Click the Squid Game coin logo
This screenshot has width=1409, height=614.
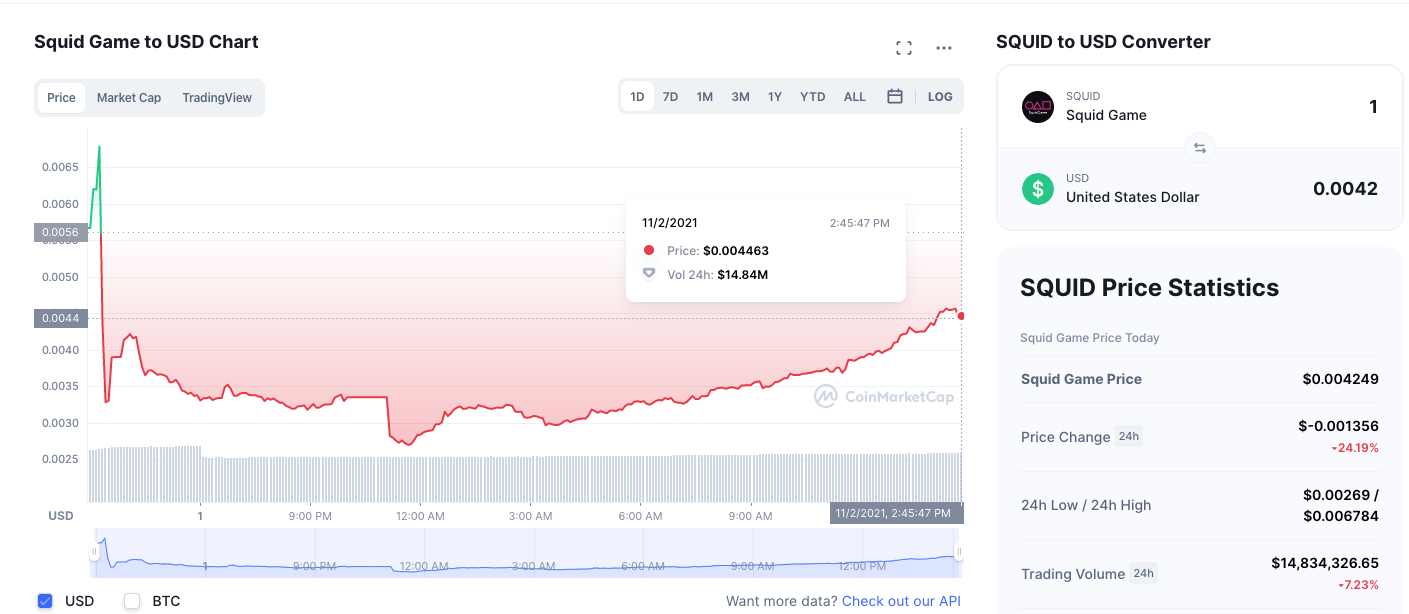point(1038,106)
